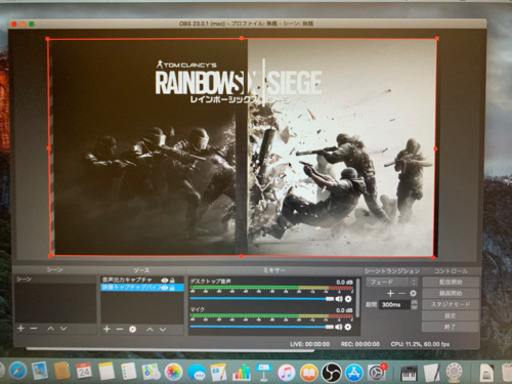Open Calendar from the dock

pyautogui.click(x=84, y=371)
